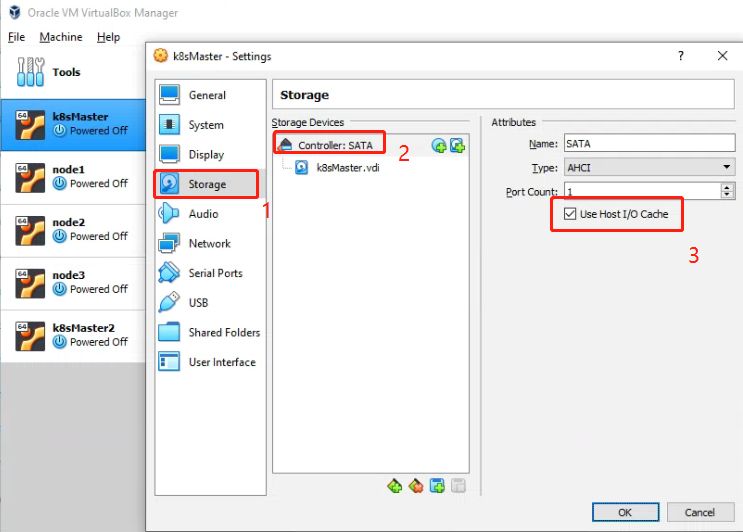Image resolution: width=743 pixels, height=532 pixels.
Task: Click the Serial Ports connector icon
Action: [x=169, y=272]
